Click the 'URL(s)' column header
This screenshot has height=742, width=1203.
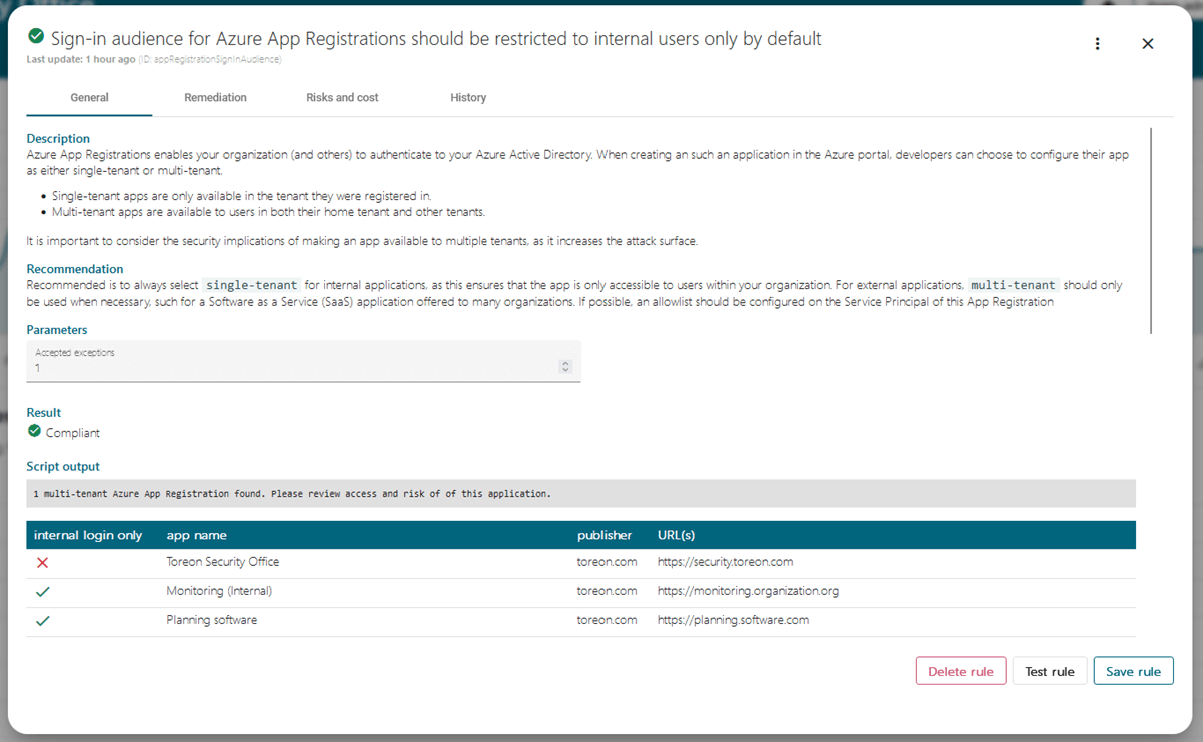click(676, 535)
